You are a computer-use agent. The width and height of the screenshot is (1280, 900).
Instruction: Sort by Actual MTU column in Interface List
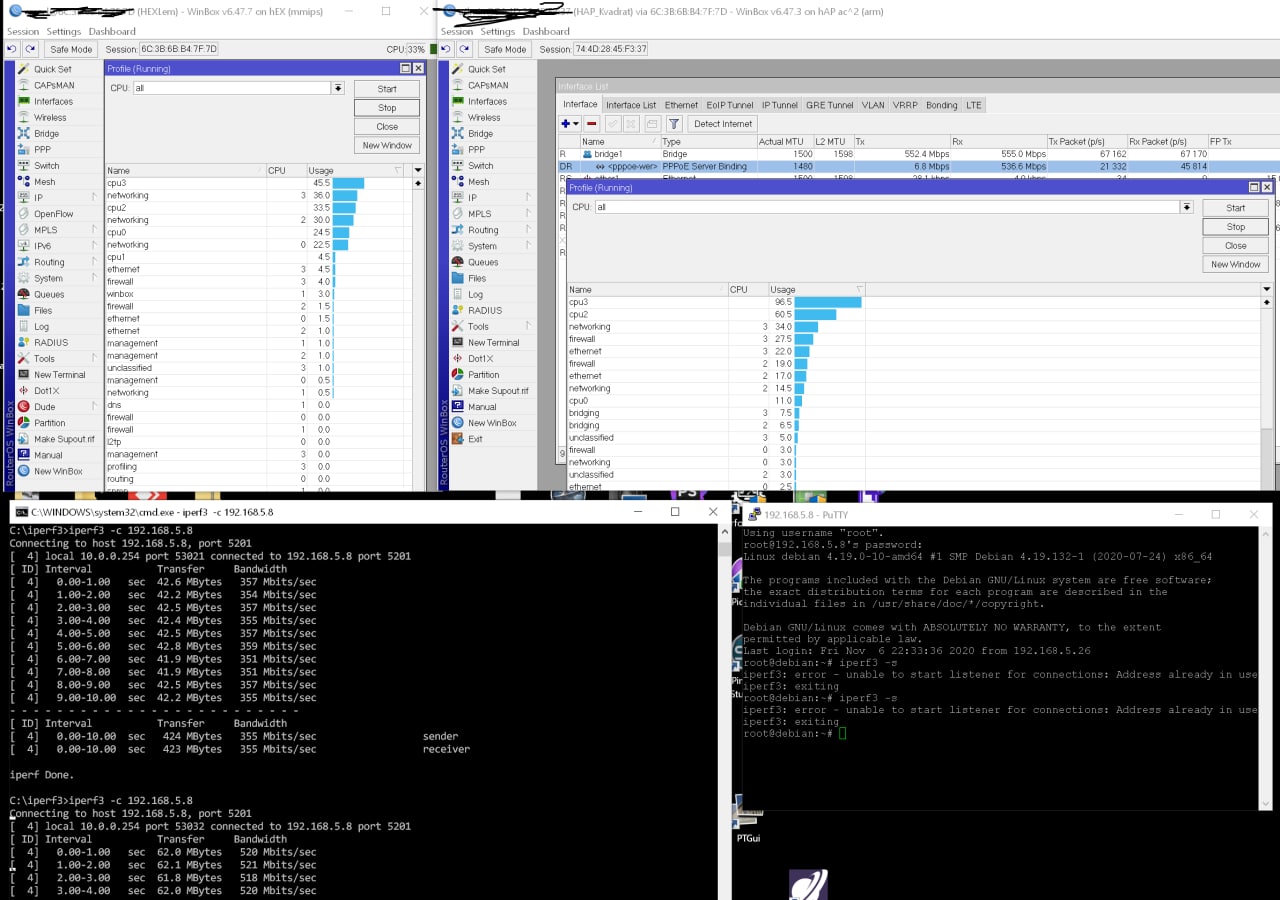[783, 142]
